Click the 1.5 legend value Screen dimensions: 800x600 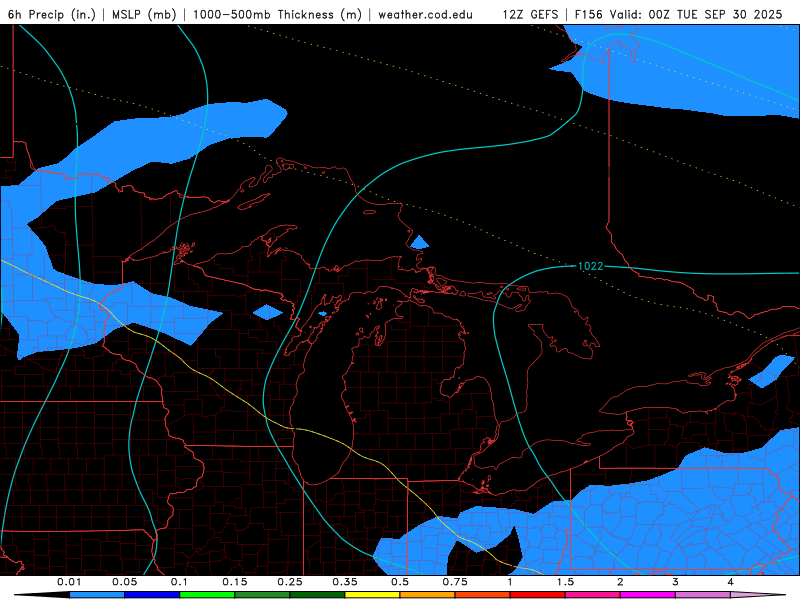coord(565,582)
